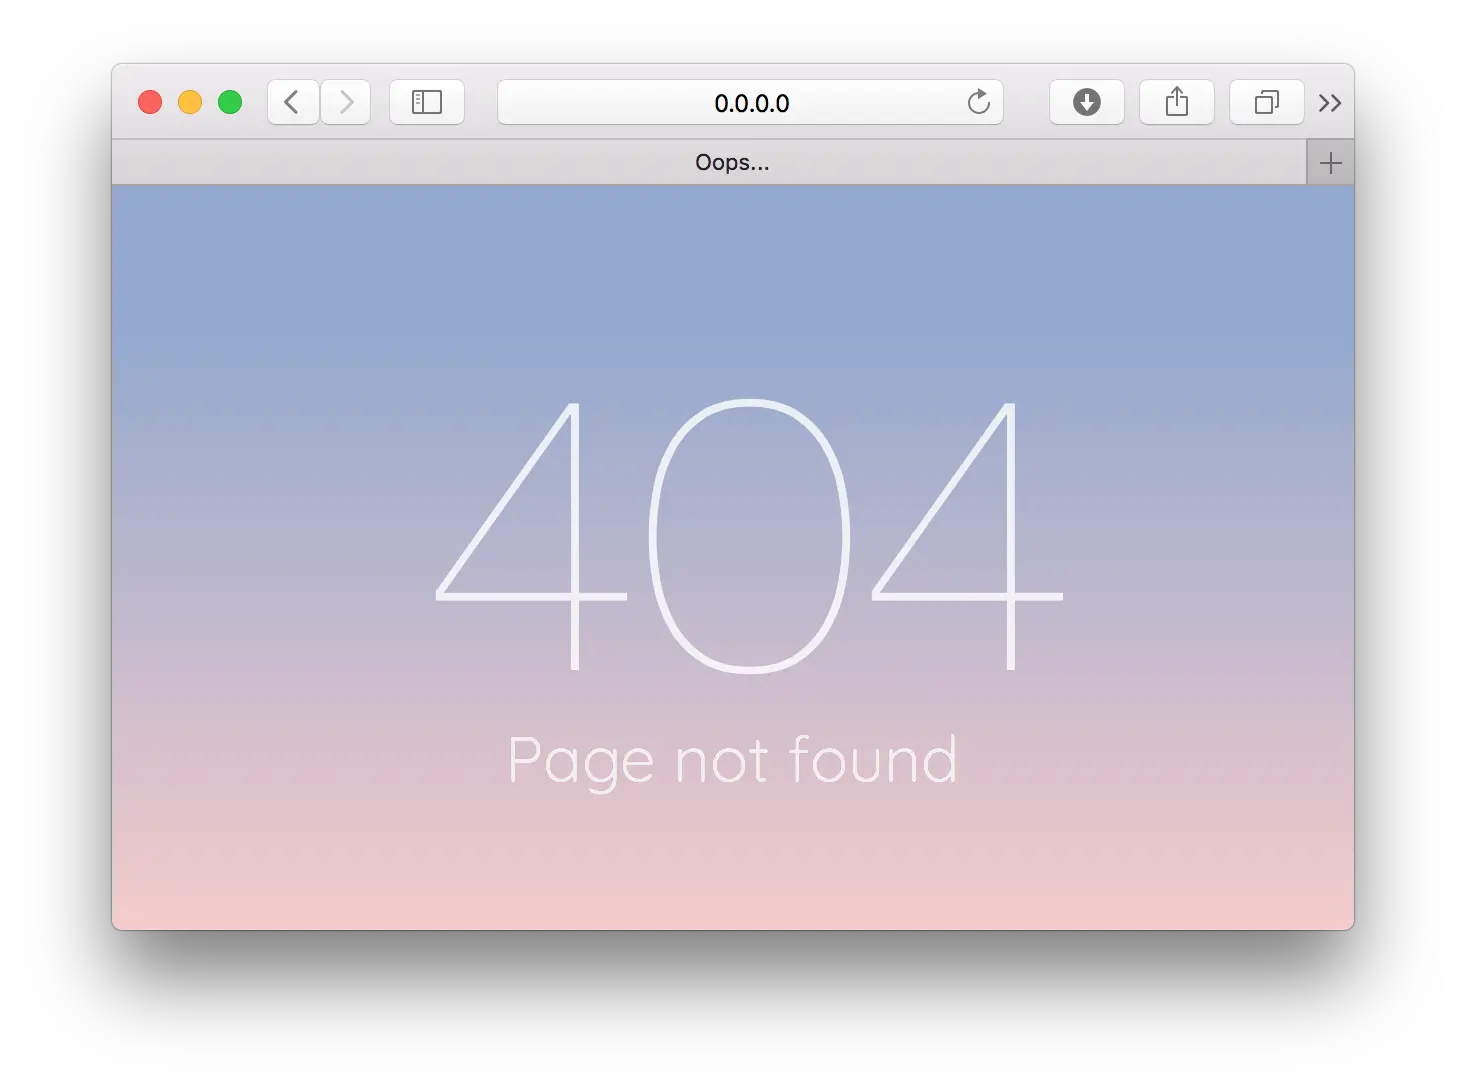The height and width of the screenshot is (1090, 1466).
Task: Expand the toolbar overflow double chevron
Action: 1330,103
